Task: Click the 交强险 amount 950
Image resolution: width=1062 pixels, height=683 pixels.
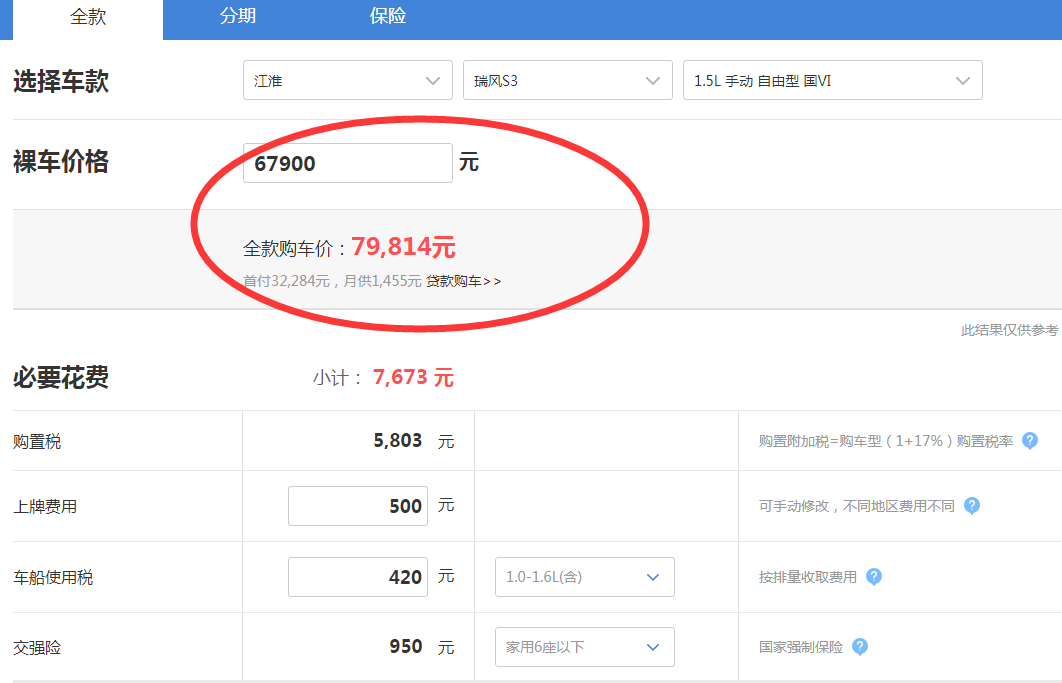Action: pyautogui.click(x=406, y=647)
